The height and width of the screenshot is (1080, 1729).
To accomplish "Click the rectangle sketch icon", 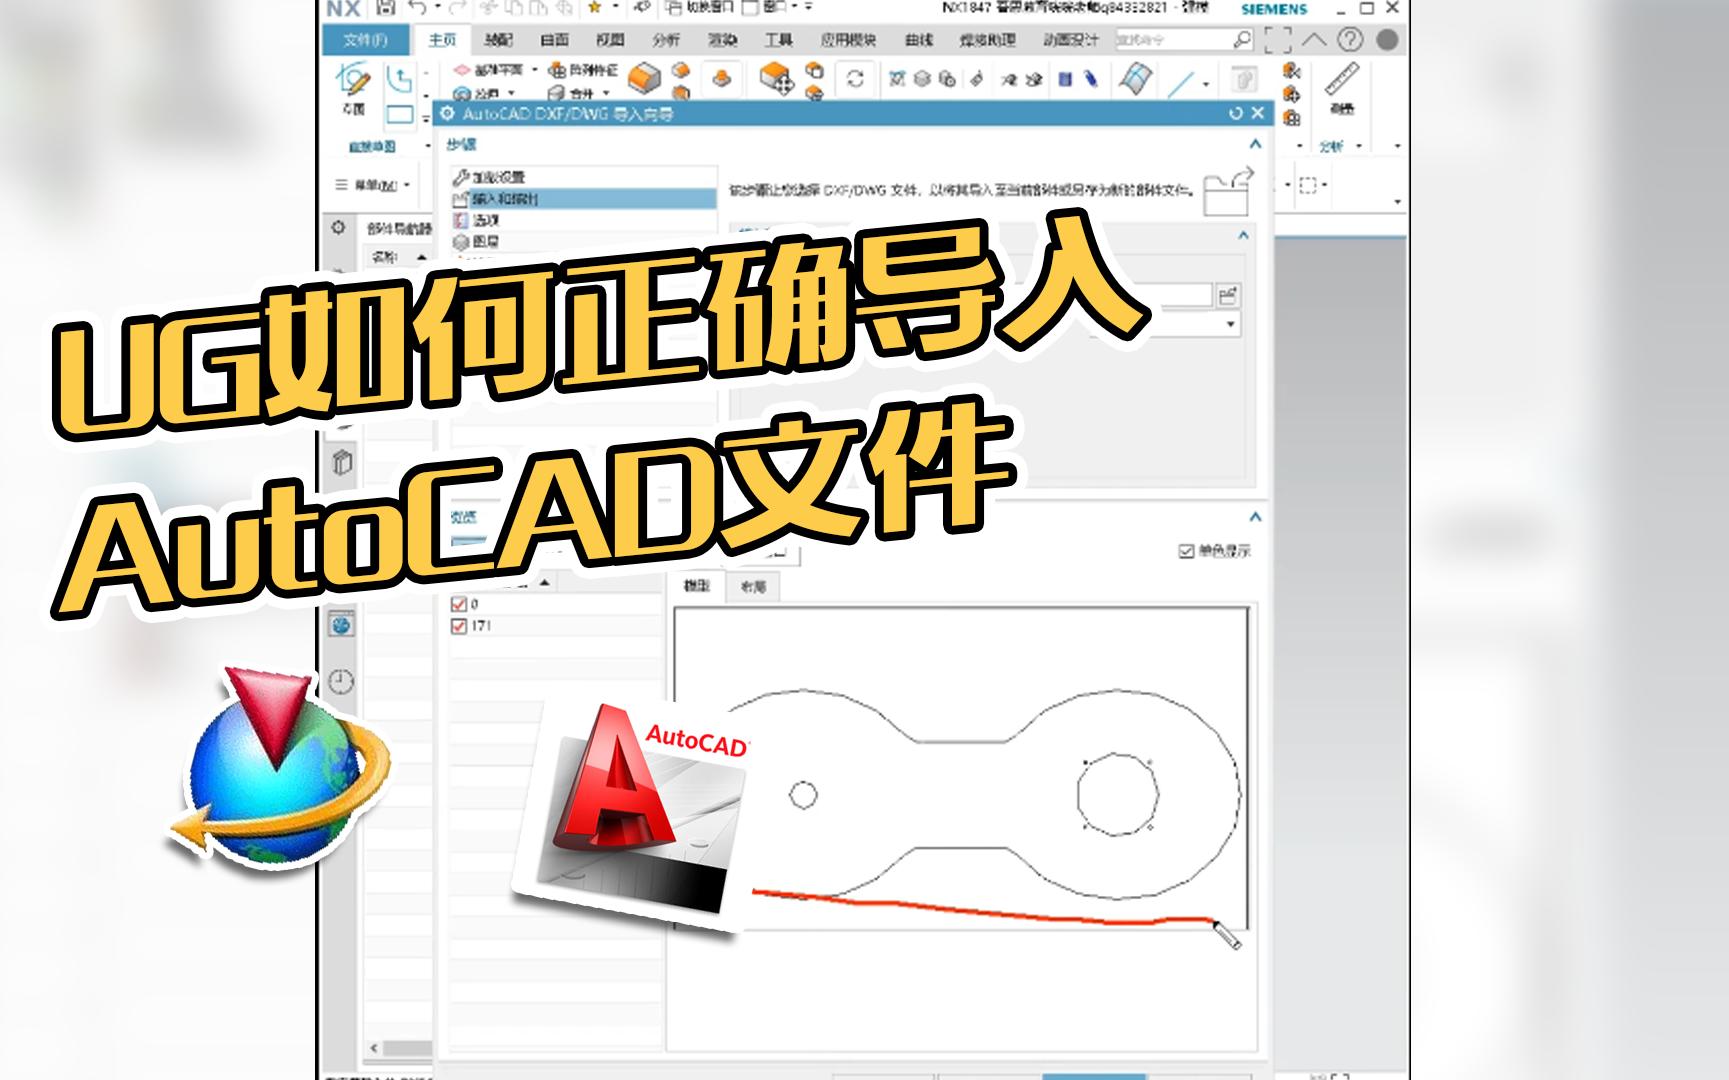I will tap(400, 114).
